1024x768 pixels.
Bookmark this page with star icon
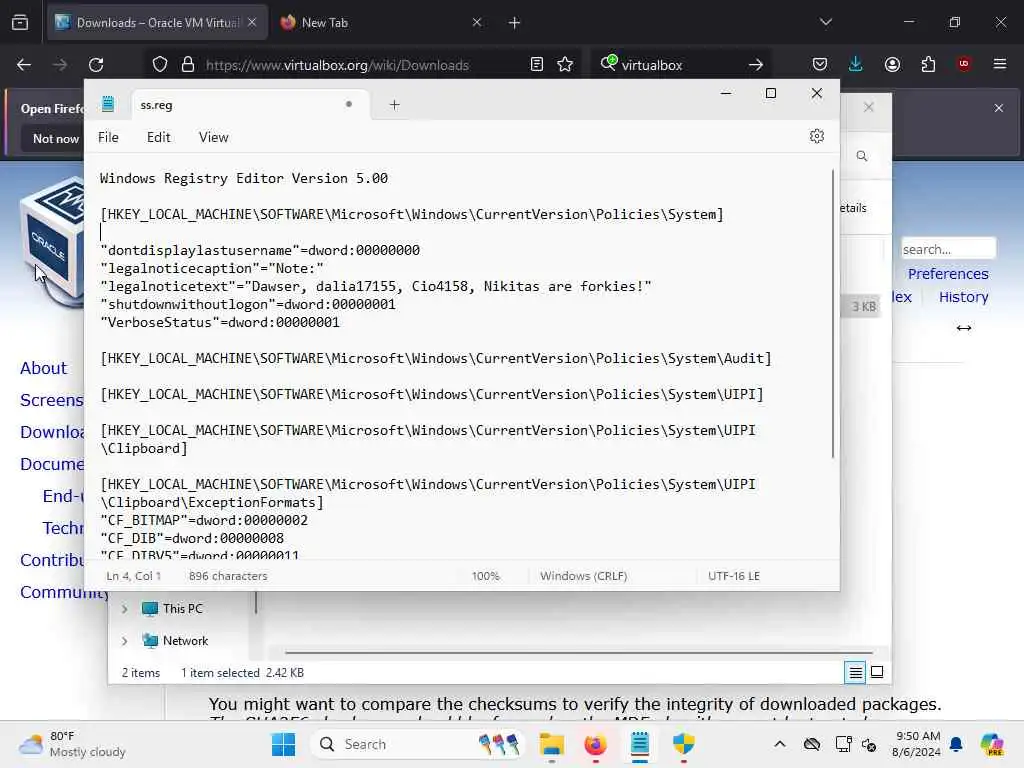(565, 65)
